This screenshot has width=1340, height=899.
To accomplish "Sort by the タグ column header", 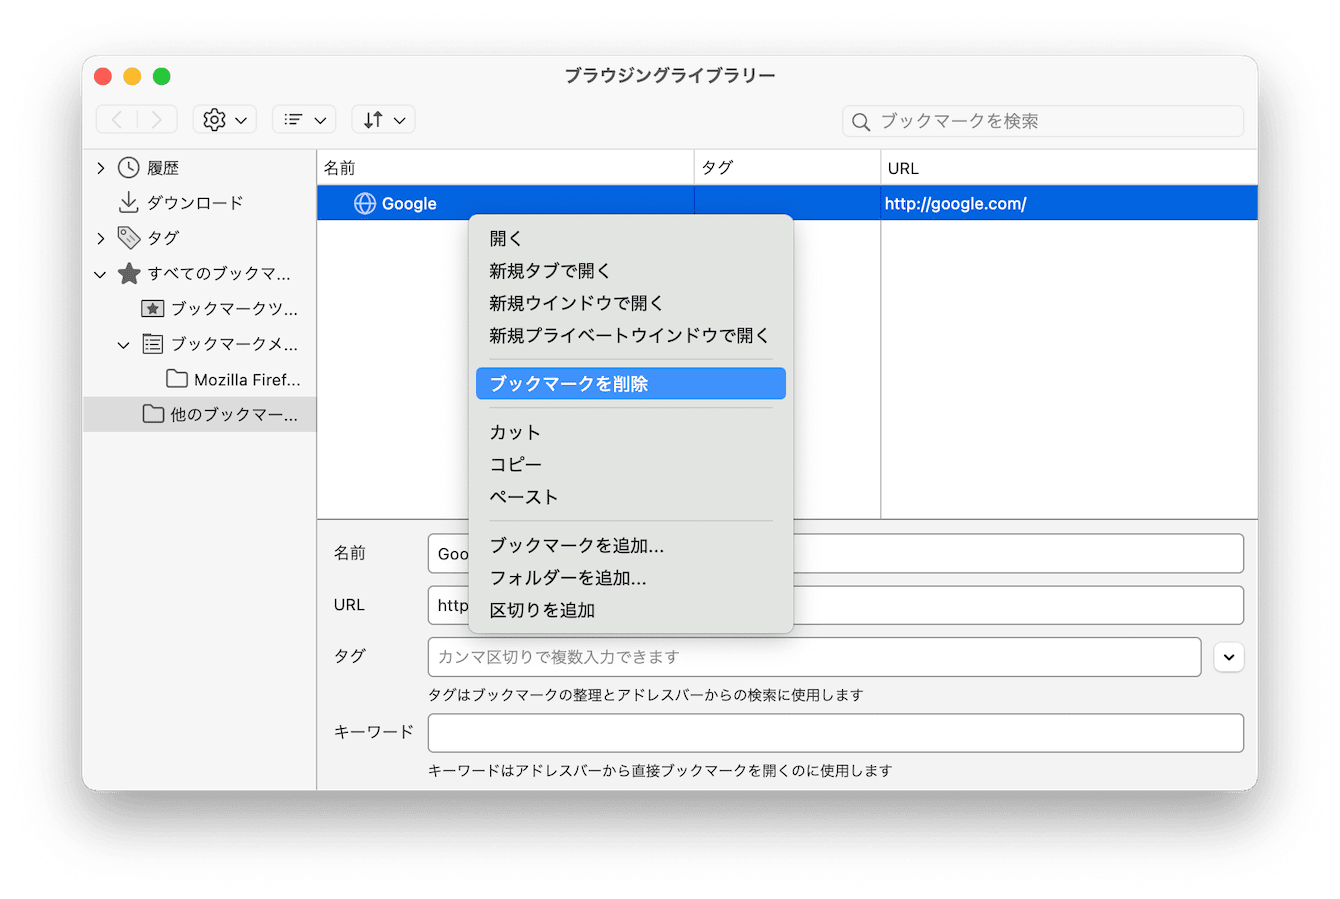I will coord(787,168).
